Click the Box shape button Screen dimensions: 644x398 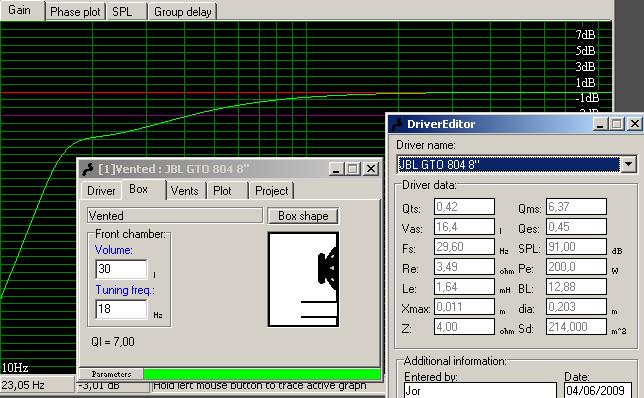tap(303, 216)
